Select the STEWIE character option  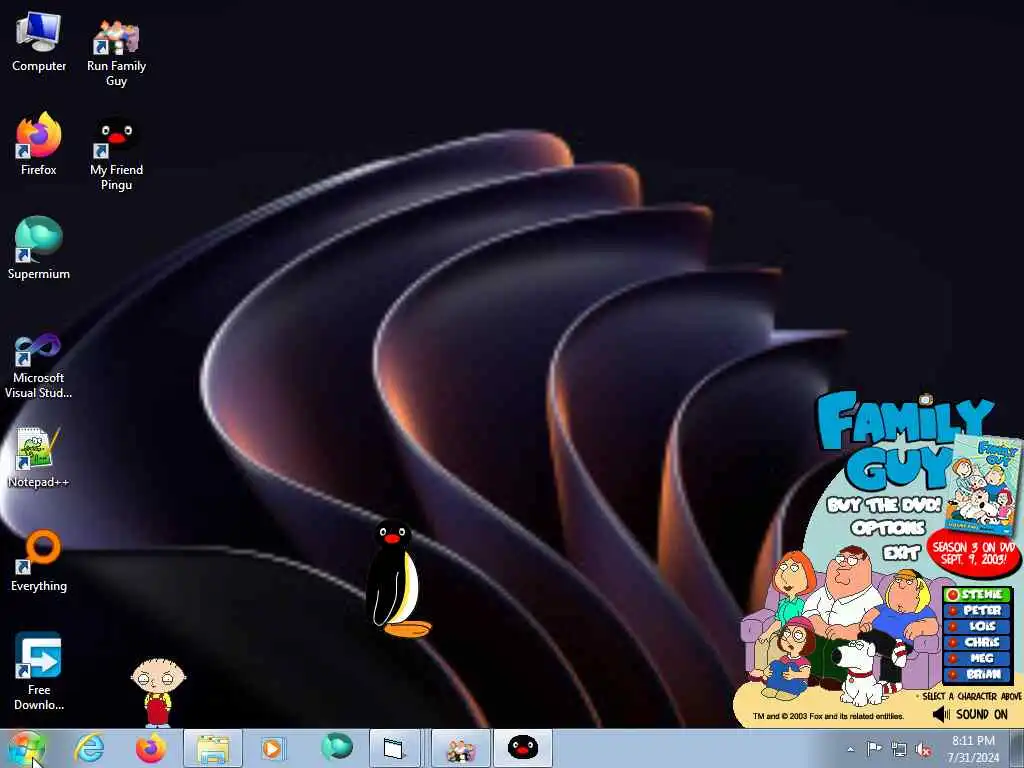click(x=978, y=594)
